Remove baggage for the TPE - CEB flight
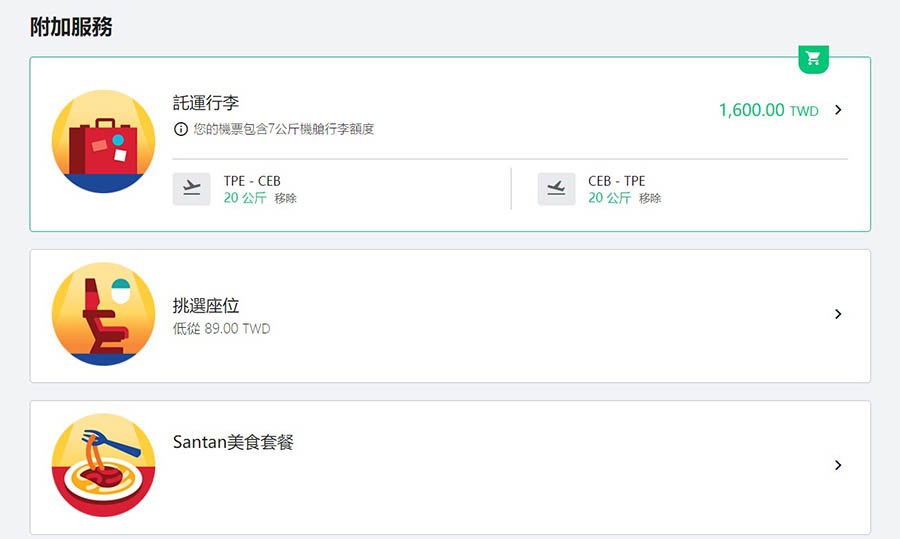Screen dimensions: 900x539 [286, 198]
